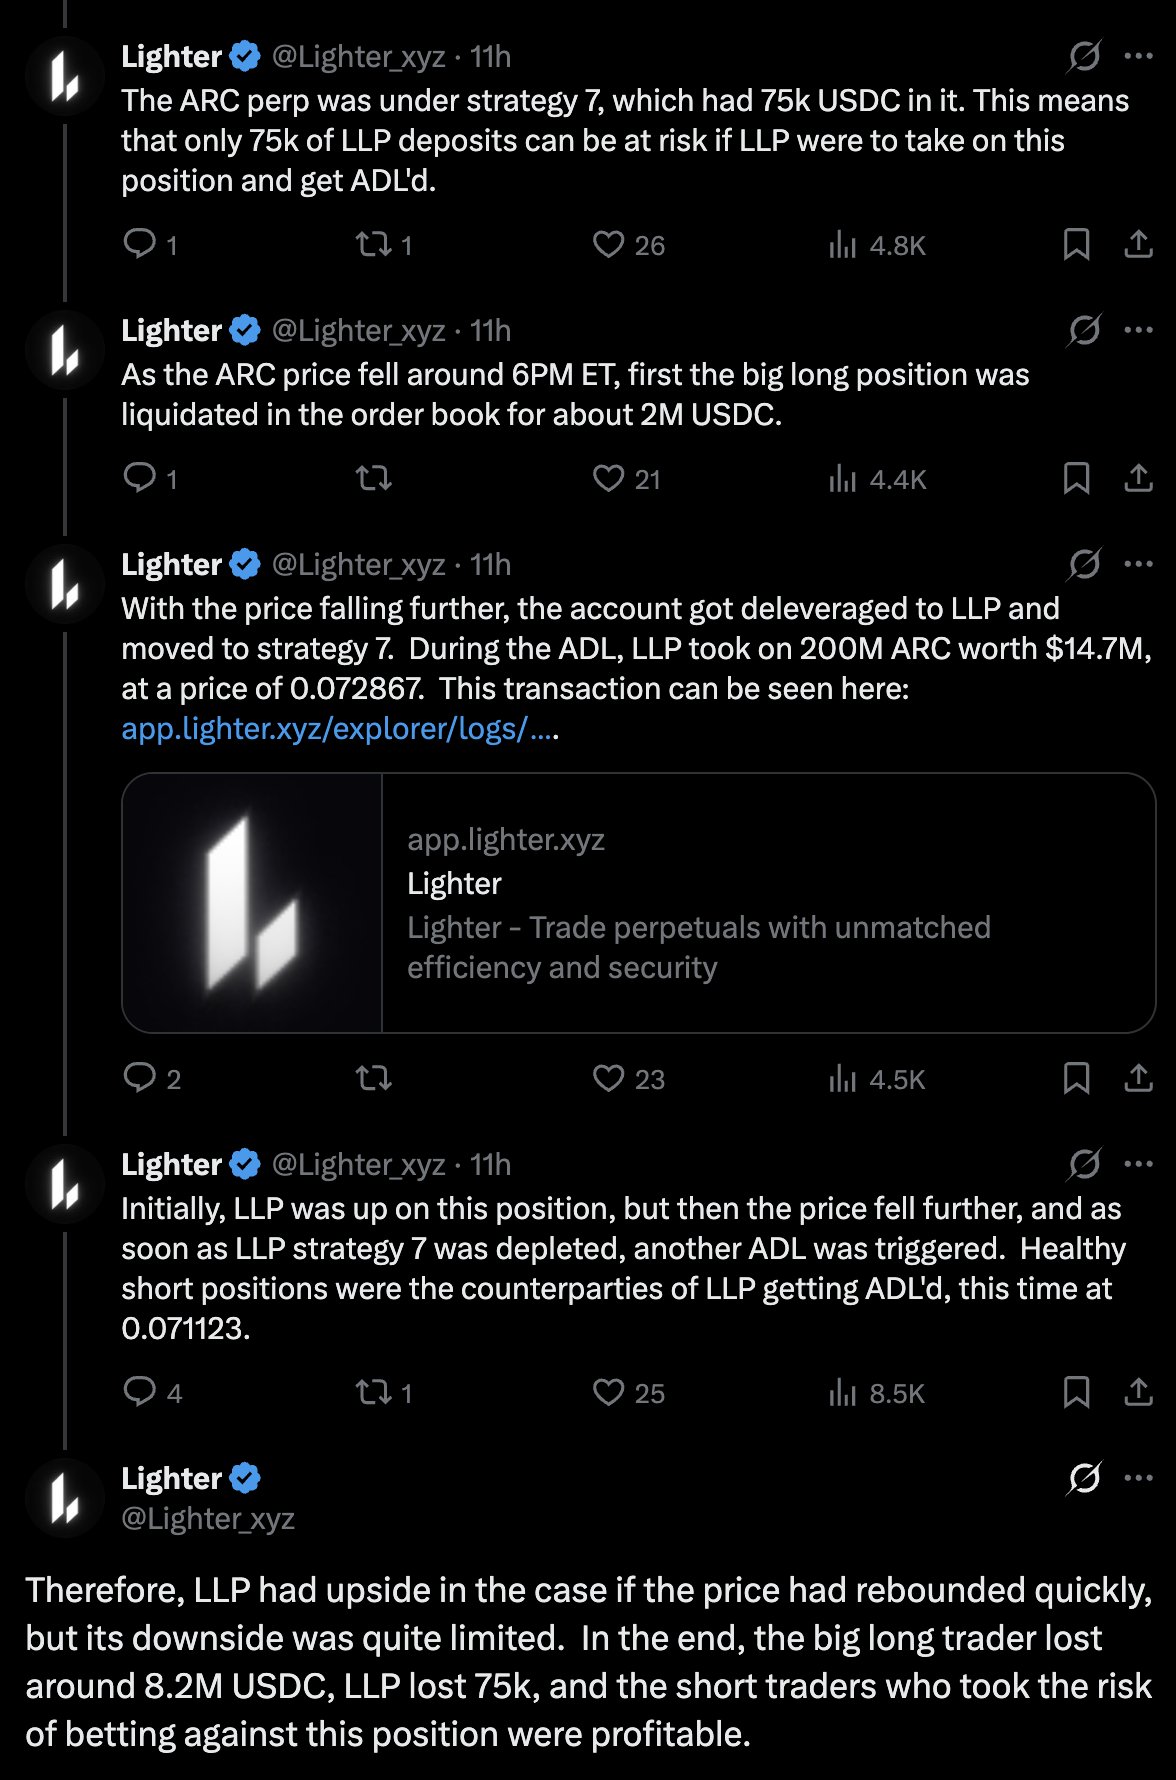View the 4.8K views analytics
1176x1780 pixels.
(877, 245)
